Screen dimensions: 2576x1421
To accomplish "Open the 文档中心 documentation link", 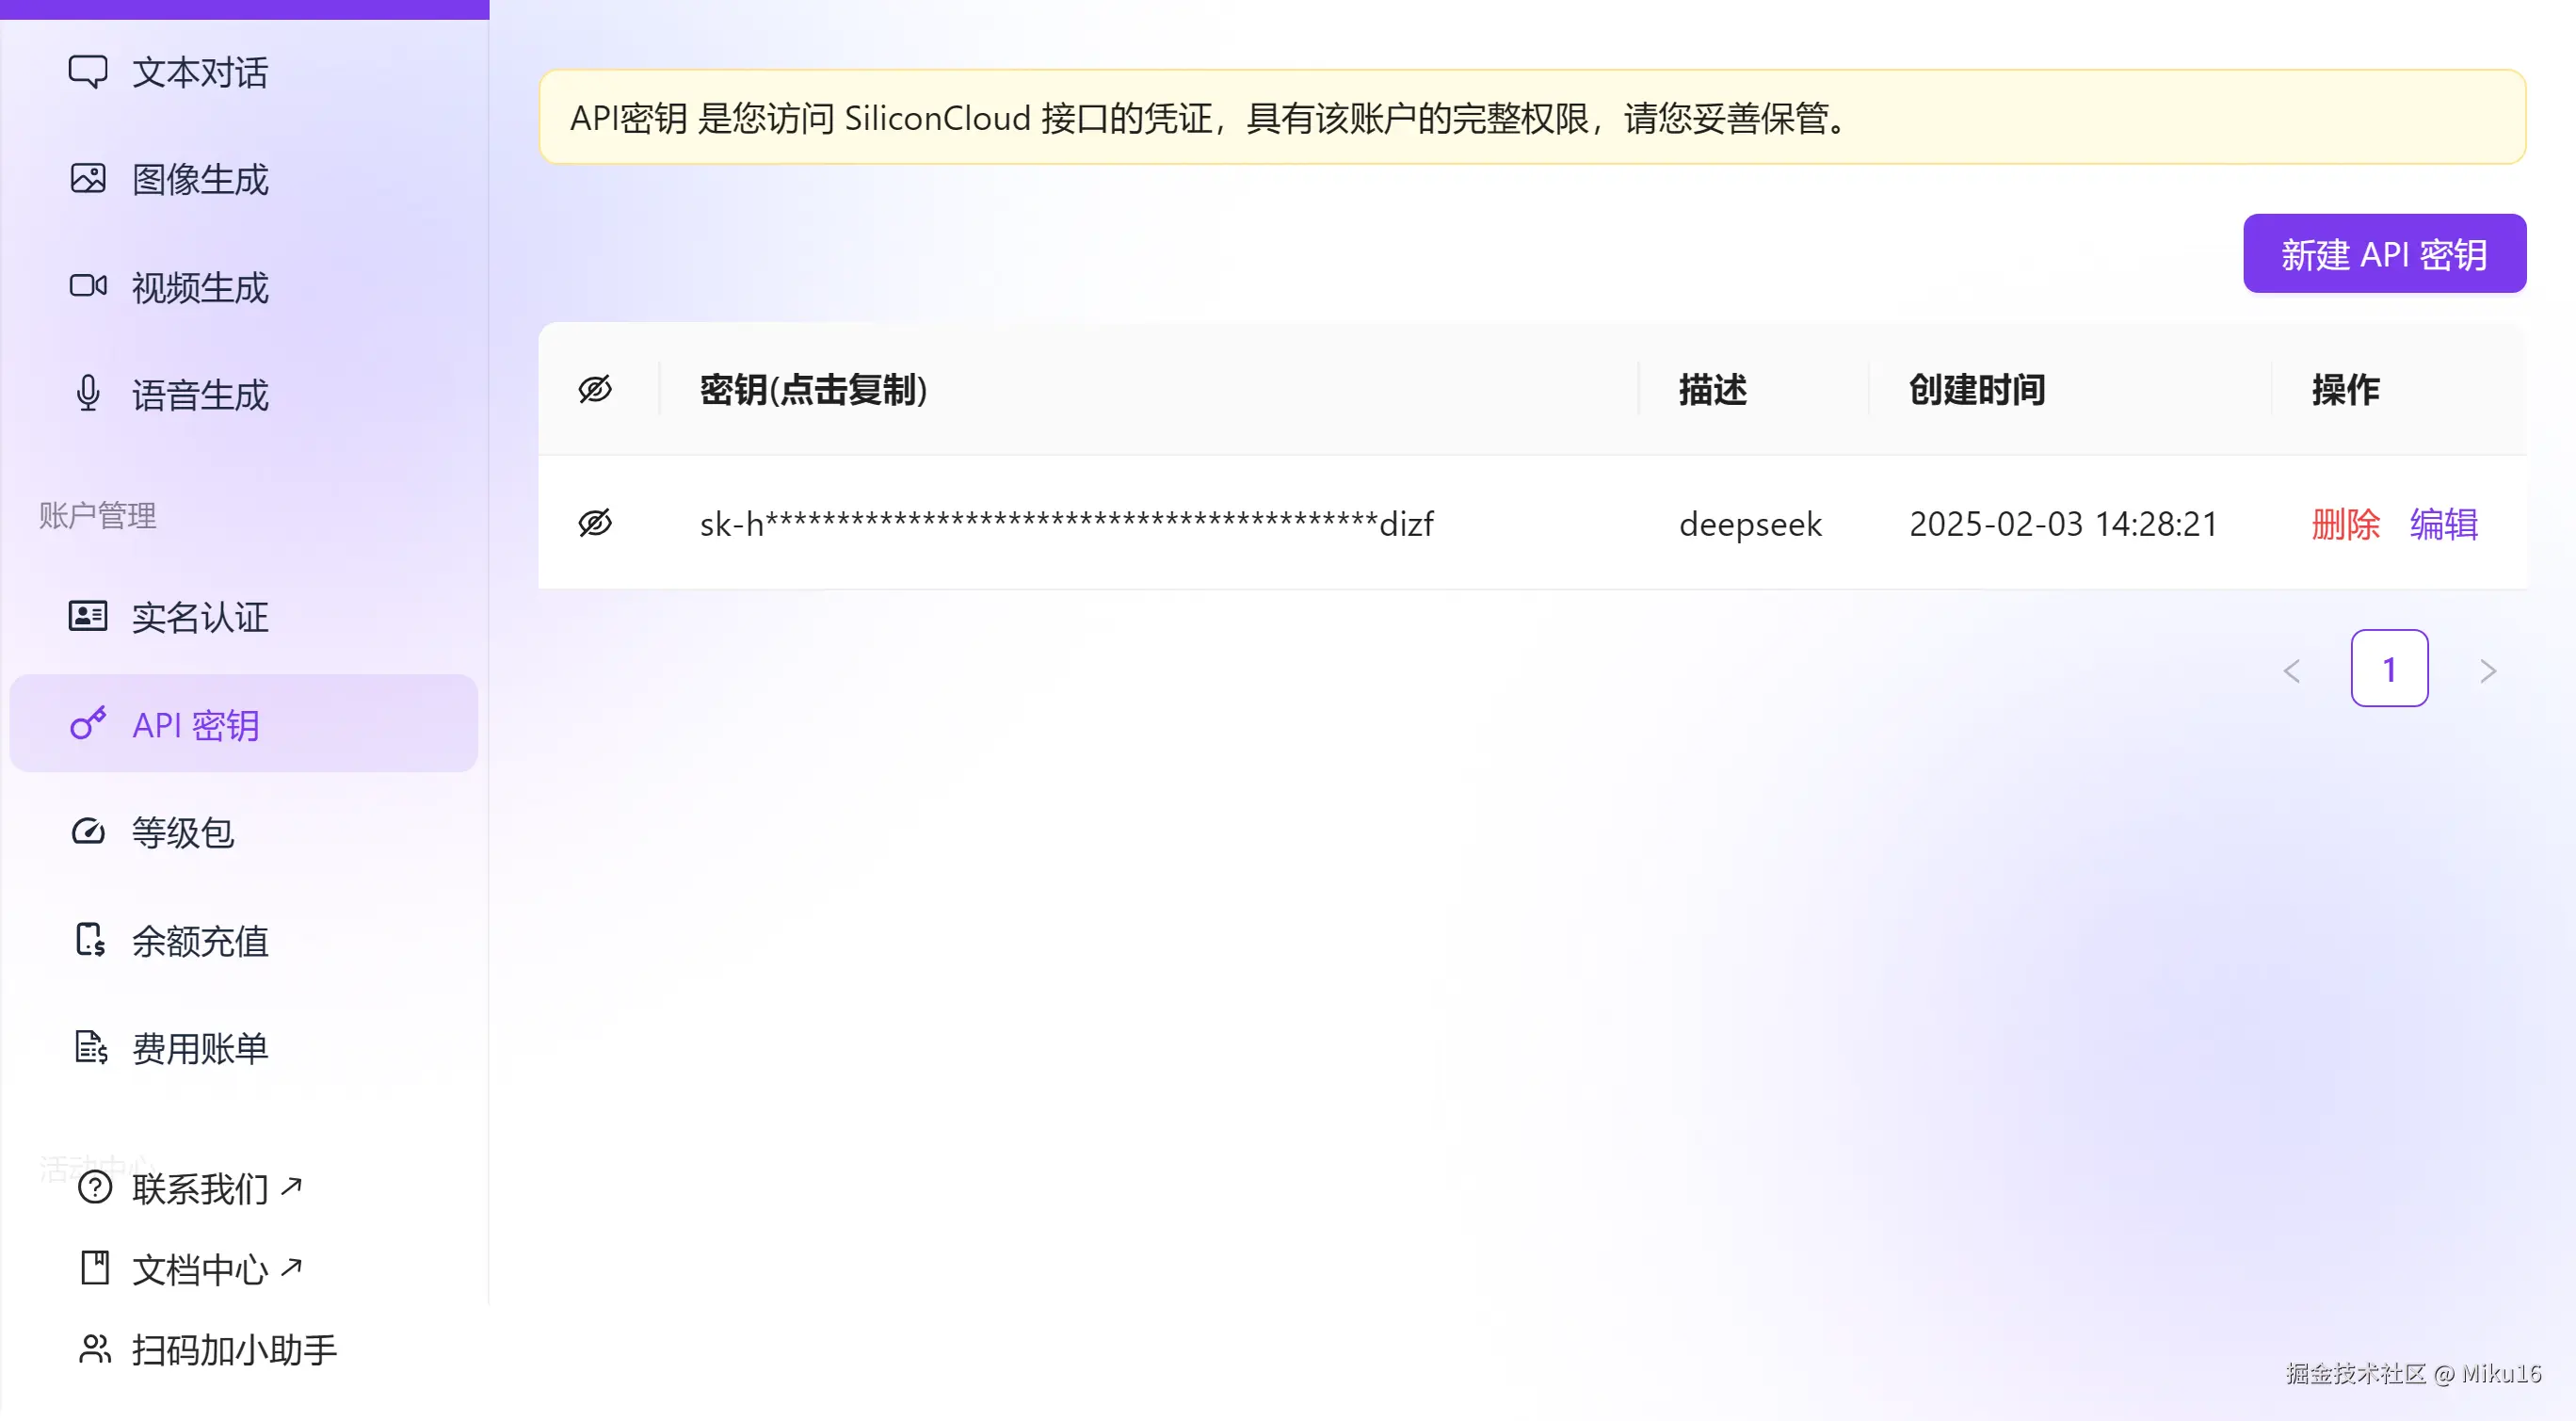I will point(200,1269).
